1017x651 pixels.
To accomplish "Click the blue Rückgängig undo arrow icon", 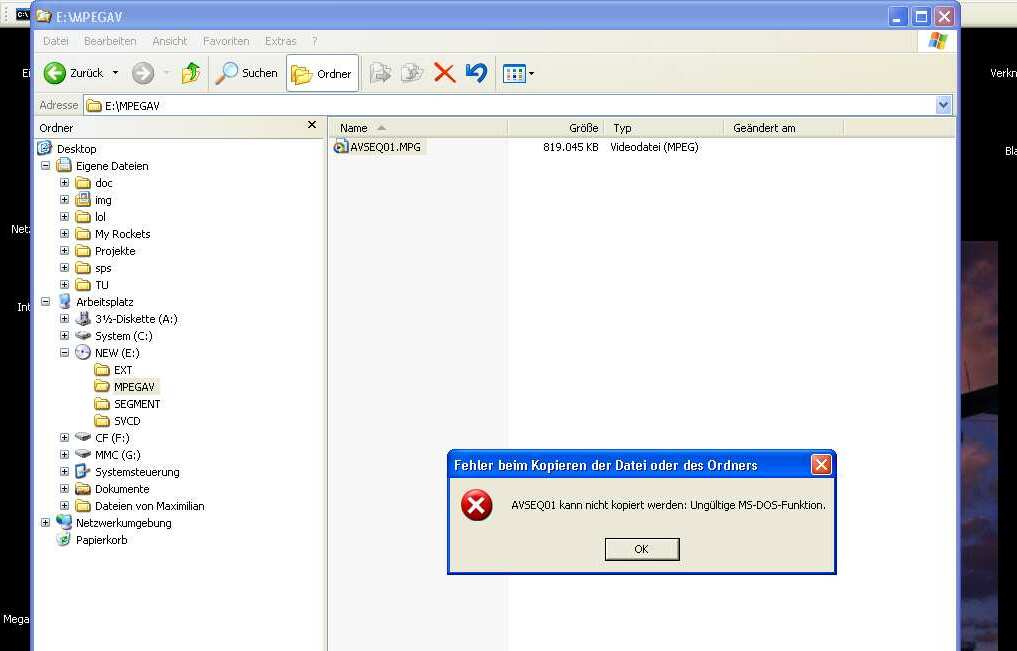I will click(475, 72).
